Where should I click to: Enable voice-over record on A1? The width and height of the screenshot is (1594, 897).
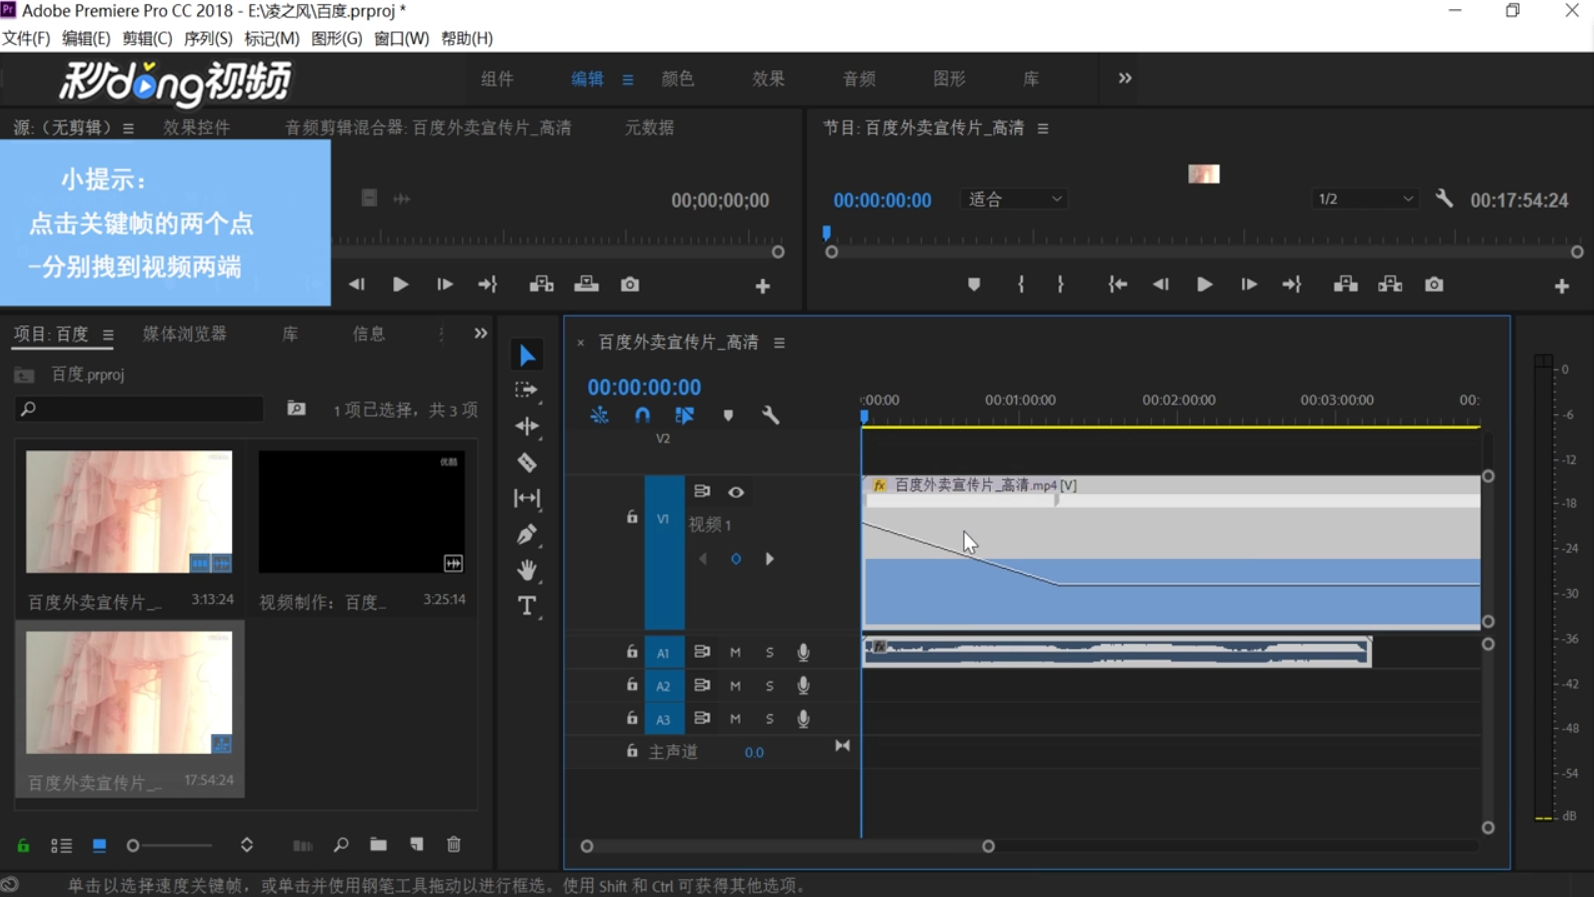point(803,652)
